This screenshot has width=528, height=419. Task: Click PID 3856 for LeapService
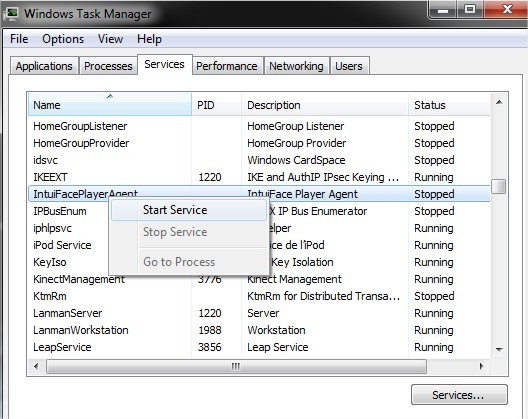click(x=209, y=347)
